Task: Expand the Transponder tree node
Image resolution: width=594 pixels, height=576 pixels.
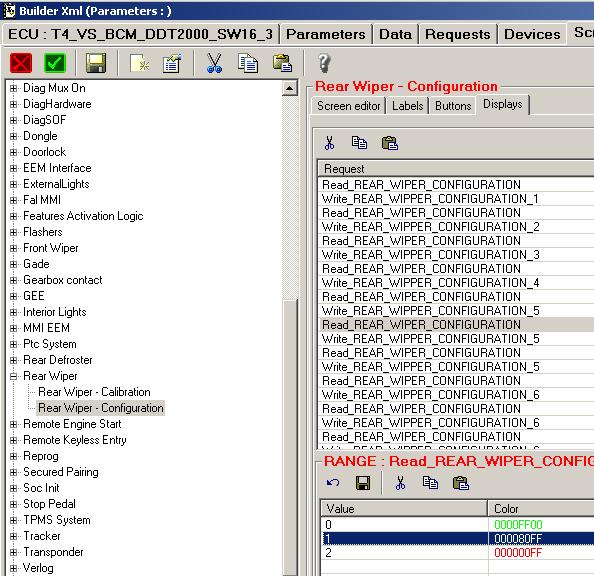Action: point(14,553)
